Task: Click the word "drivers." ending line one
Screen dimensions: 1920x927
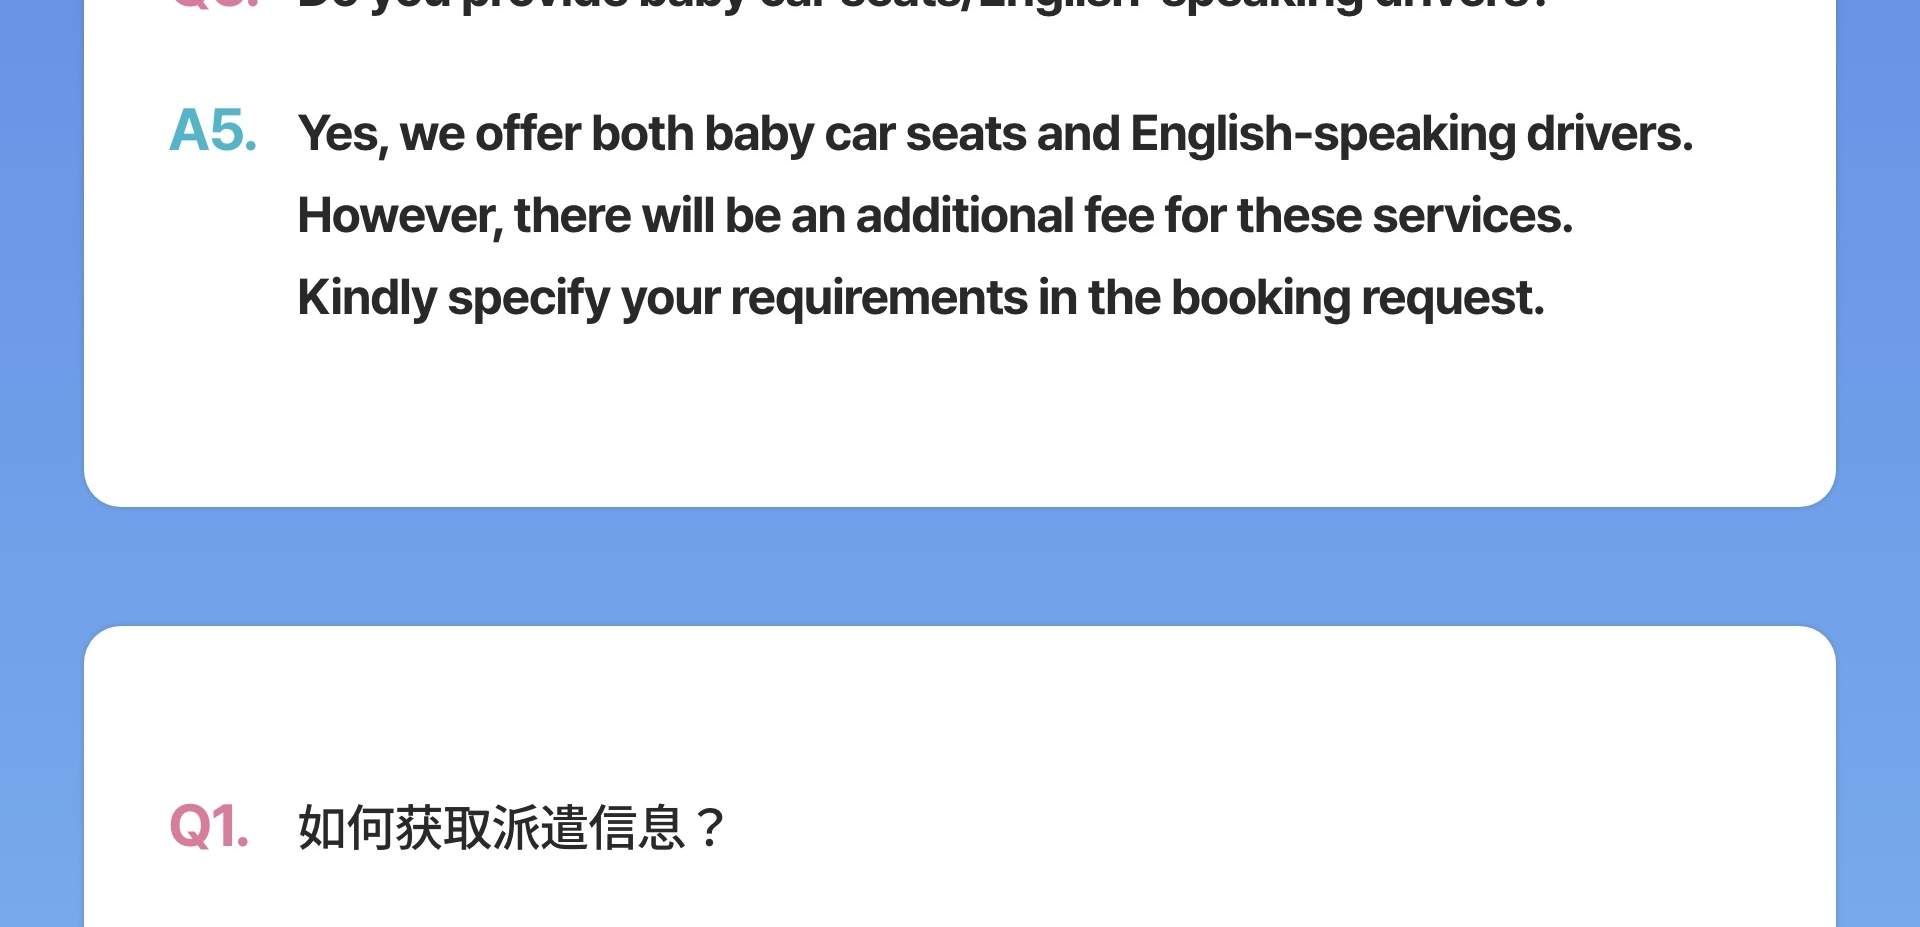Action: (x=1609, y=134)
